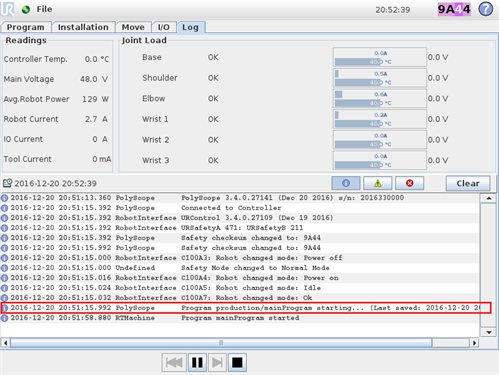Click the Main Voltage 48.0 V reading

coord(56,79)
